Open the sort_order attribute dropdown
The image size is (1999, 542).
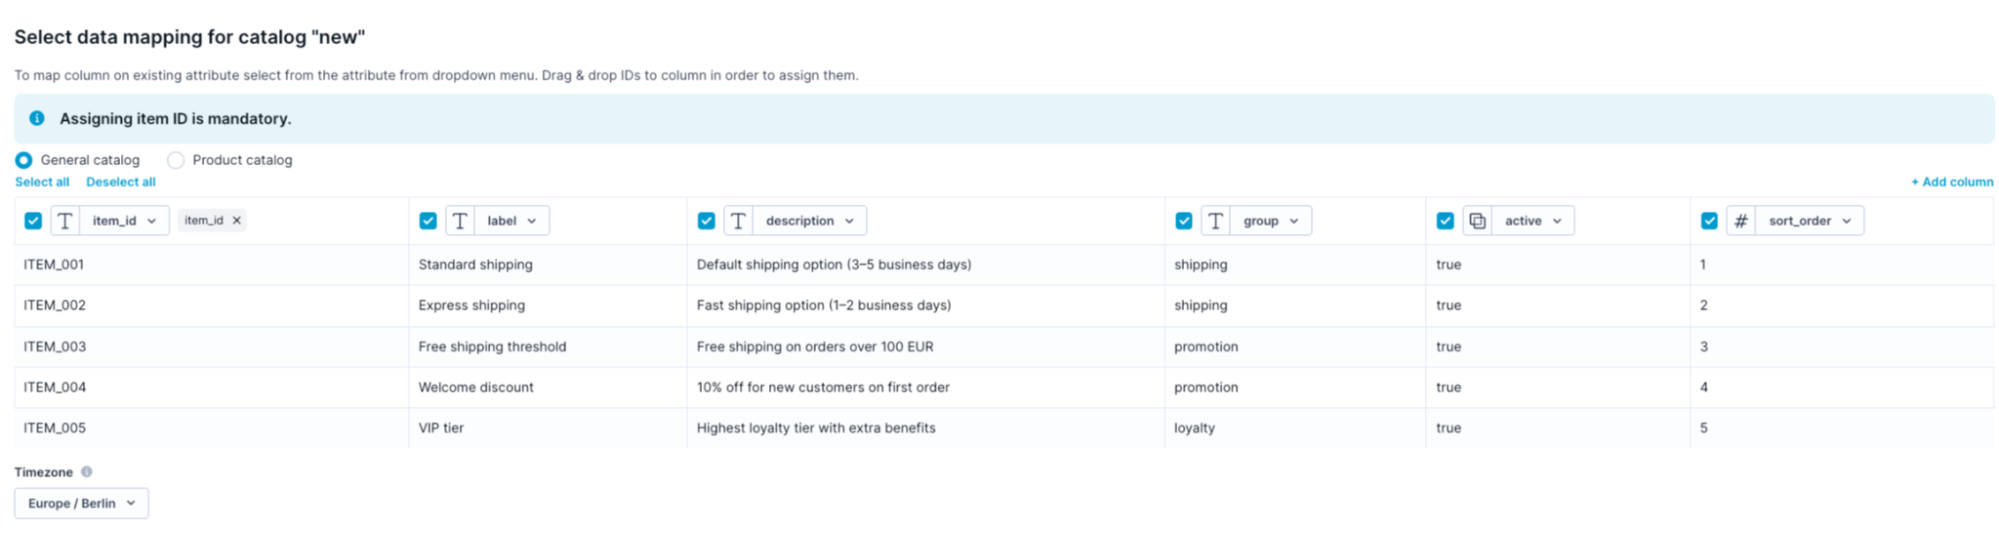(1809, 221)
